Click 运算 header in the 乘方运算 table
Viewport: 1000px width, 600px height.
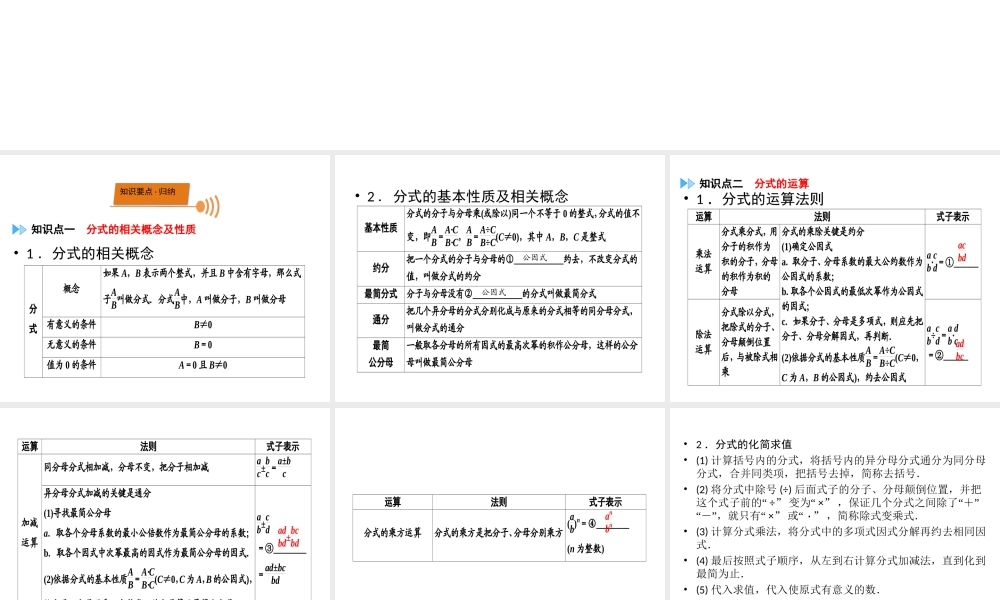393,502
